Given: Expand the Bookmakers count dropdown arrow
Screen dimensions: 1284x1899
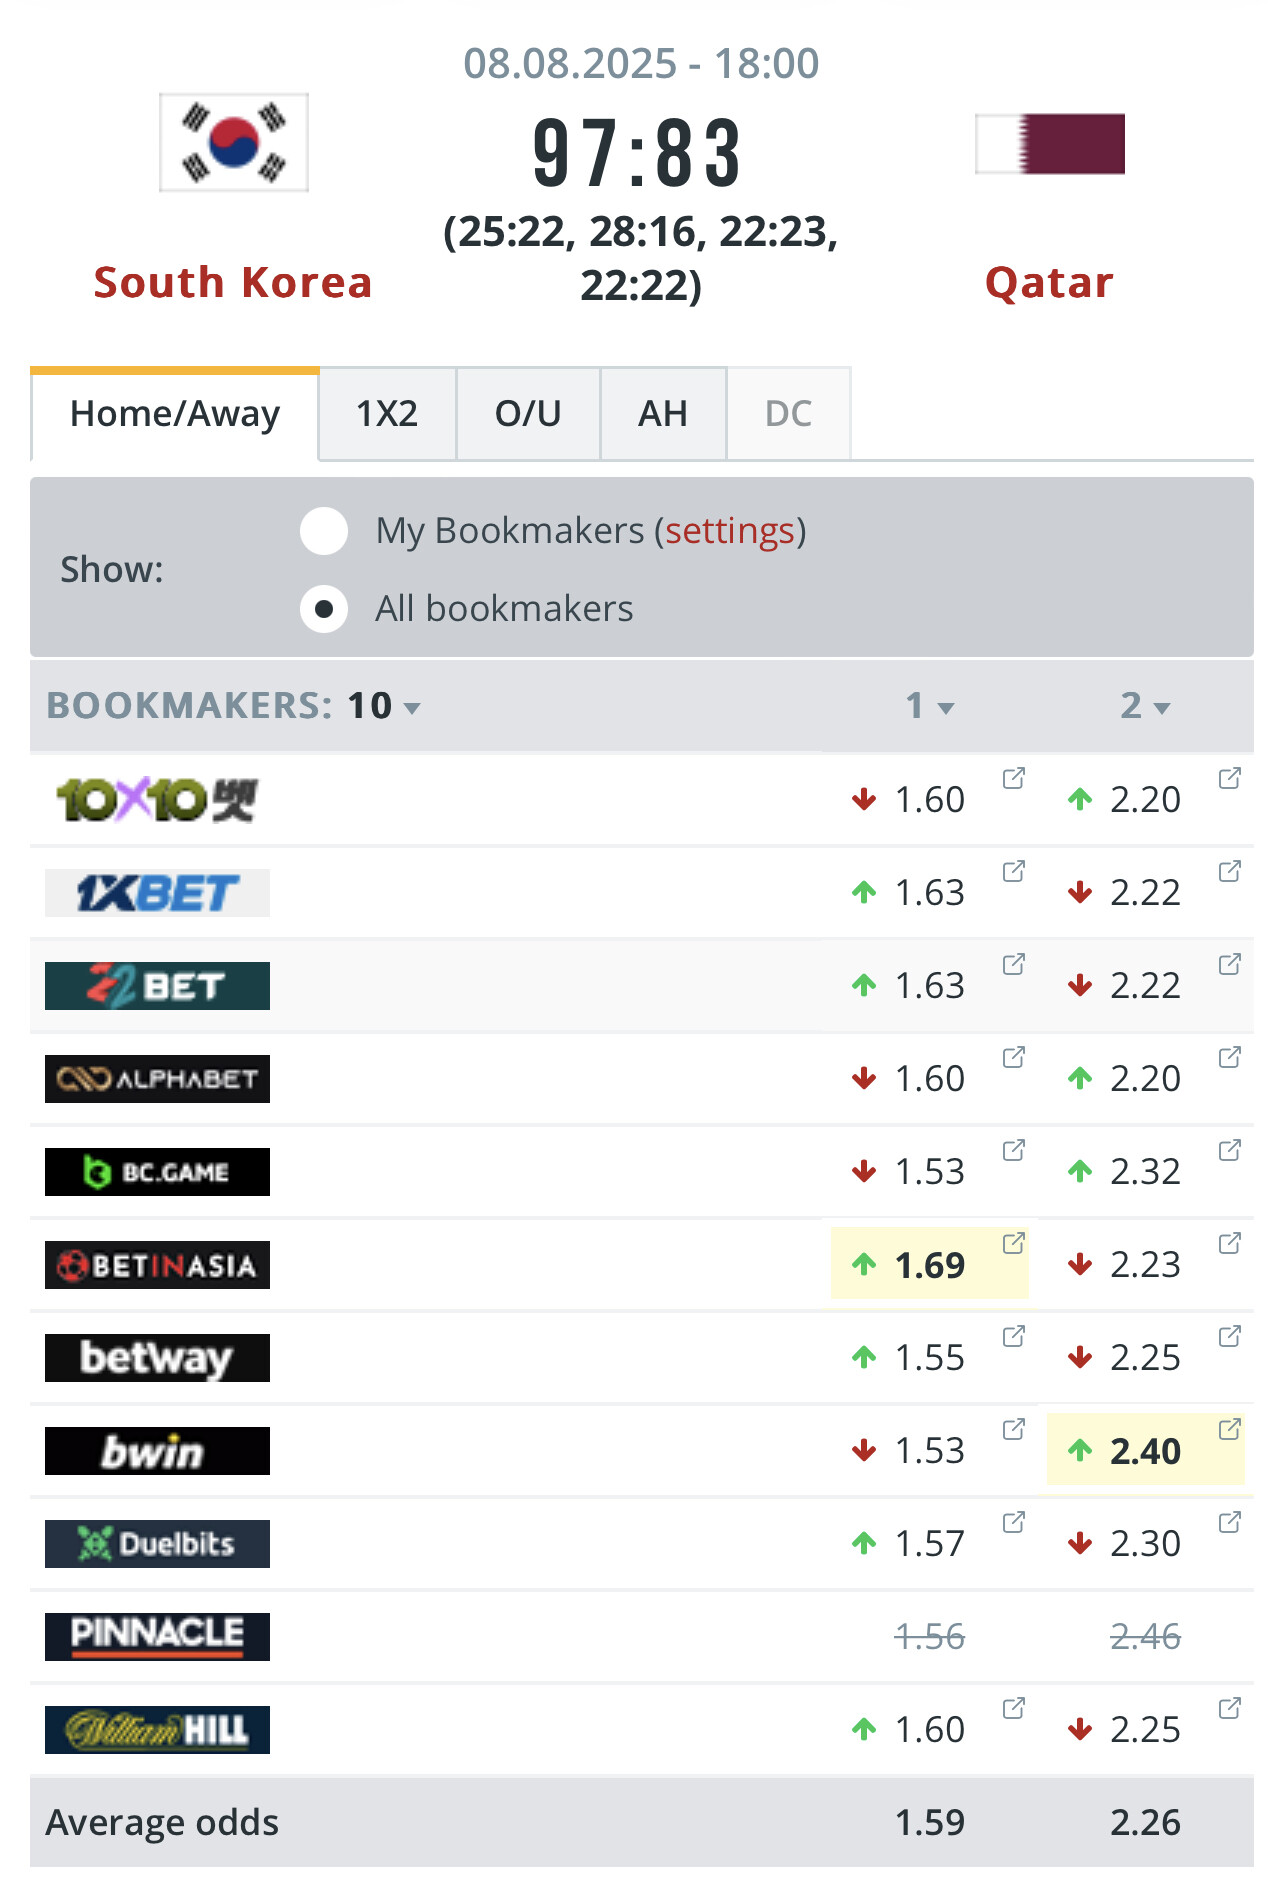Looking at the screenshot, I should coord(412,708).
